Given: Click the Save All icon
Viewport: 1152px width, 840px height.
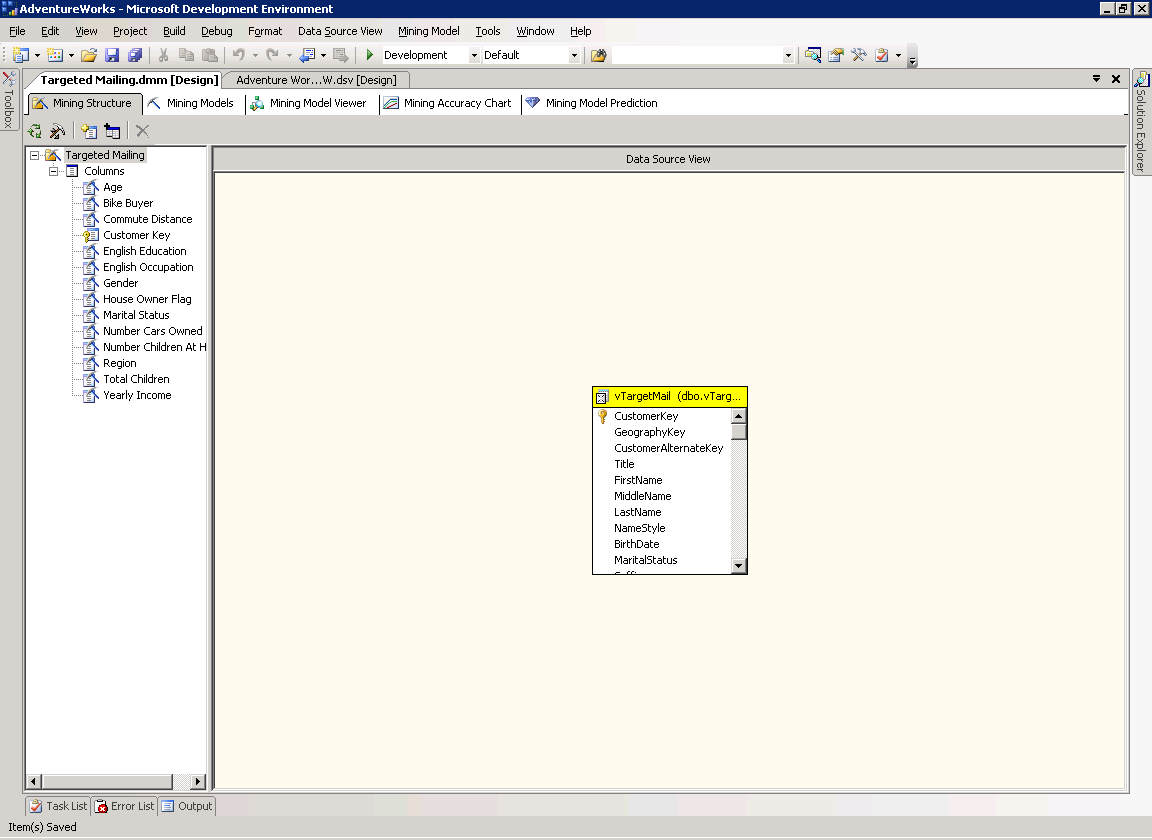Looking at the screenshot, I should click(134, 55).
